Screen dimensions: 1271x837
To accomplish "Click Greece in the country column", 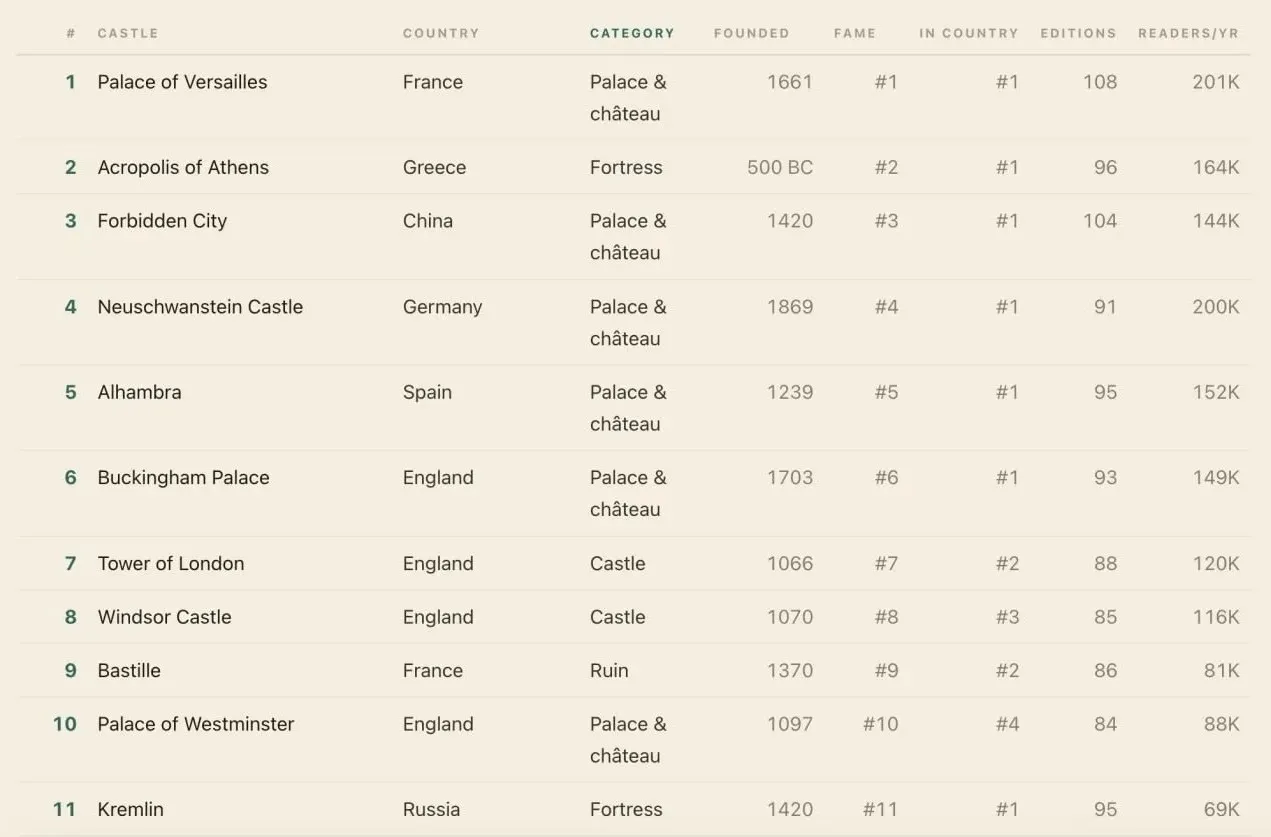I will point(434,167).
